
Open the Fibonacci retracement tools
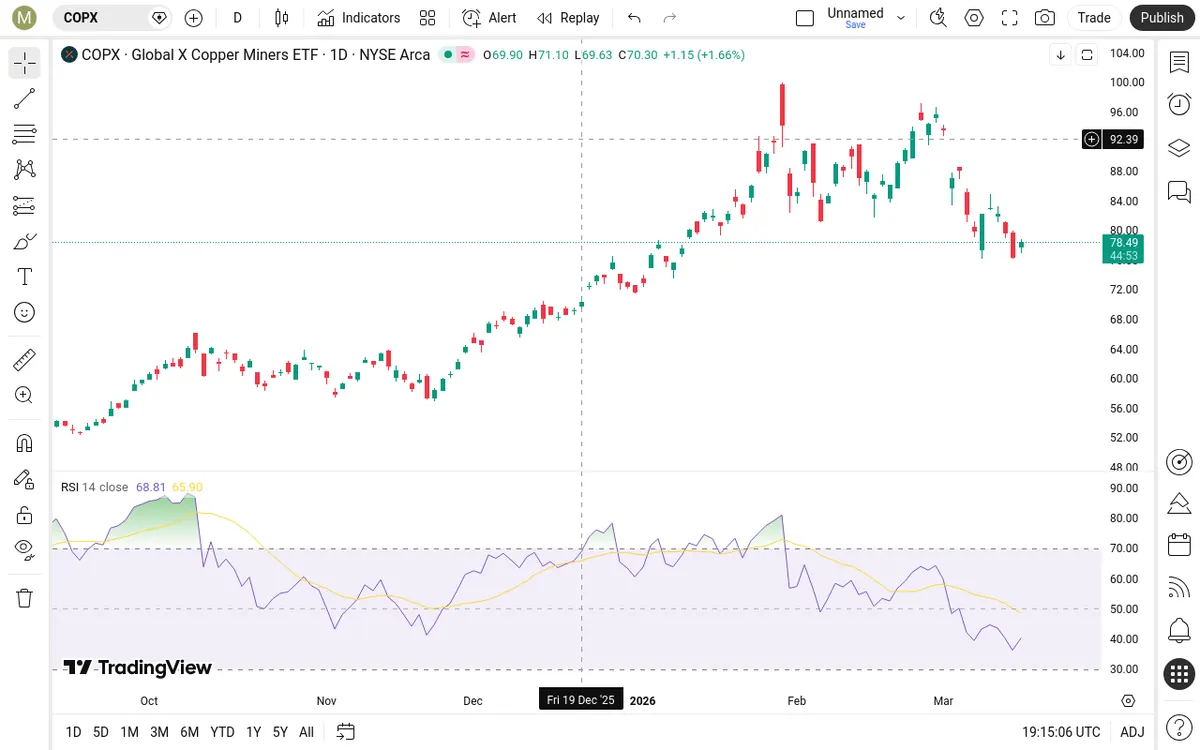(25, 134)
